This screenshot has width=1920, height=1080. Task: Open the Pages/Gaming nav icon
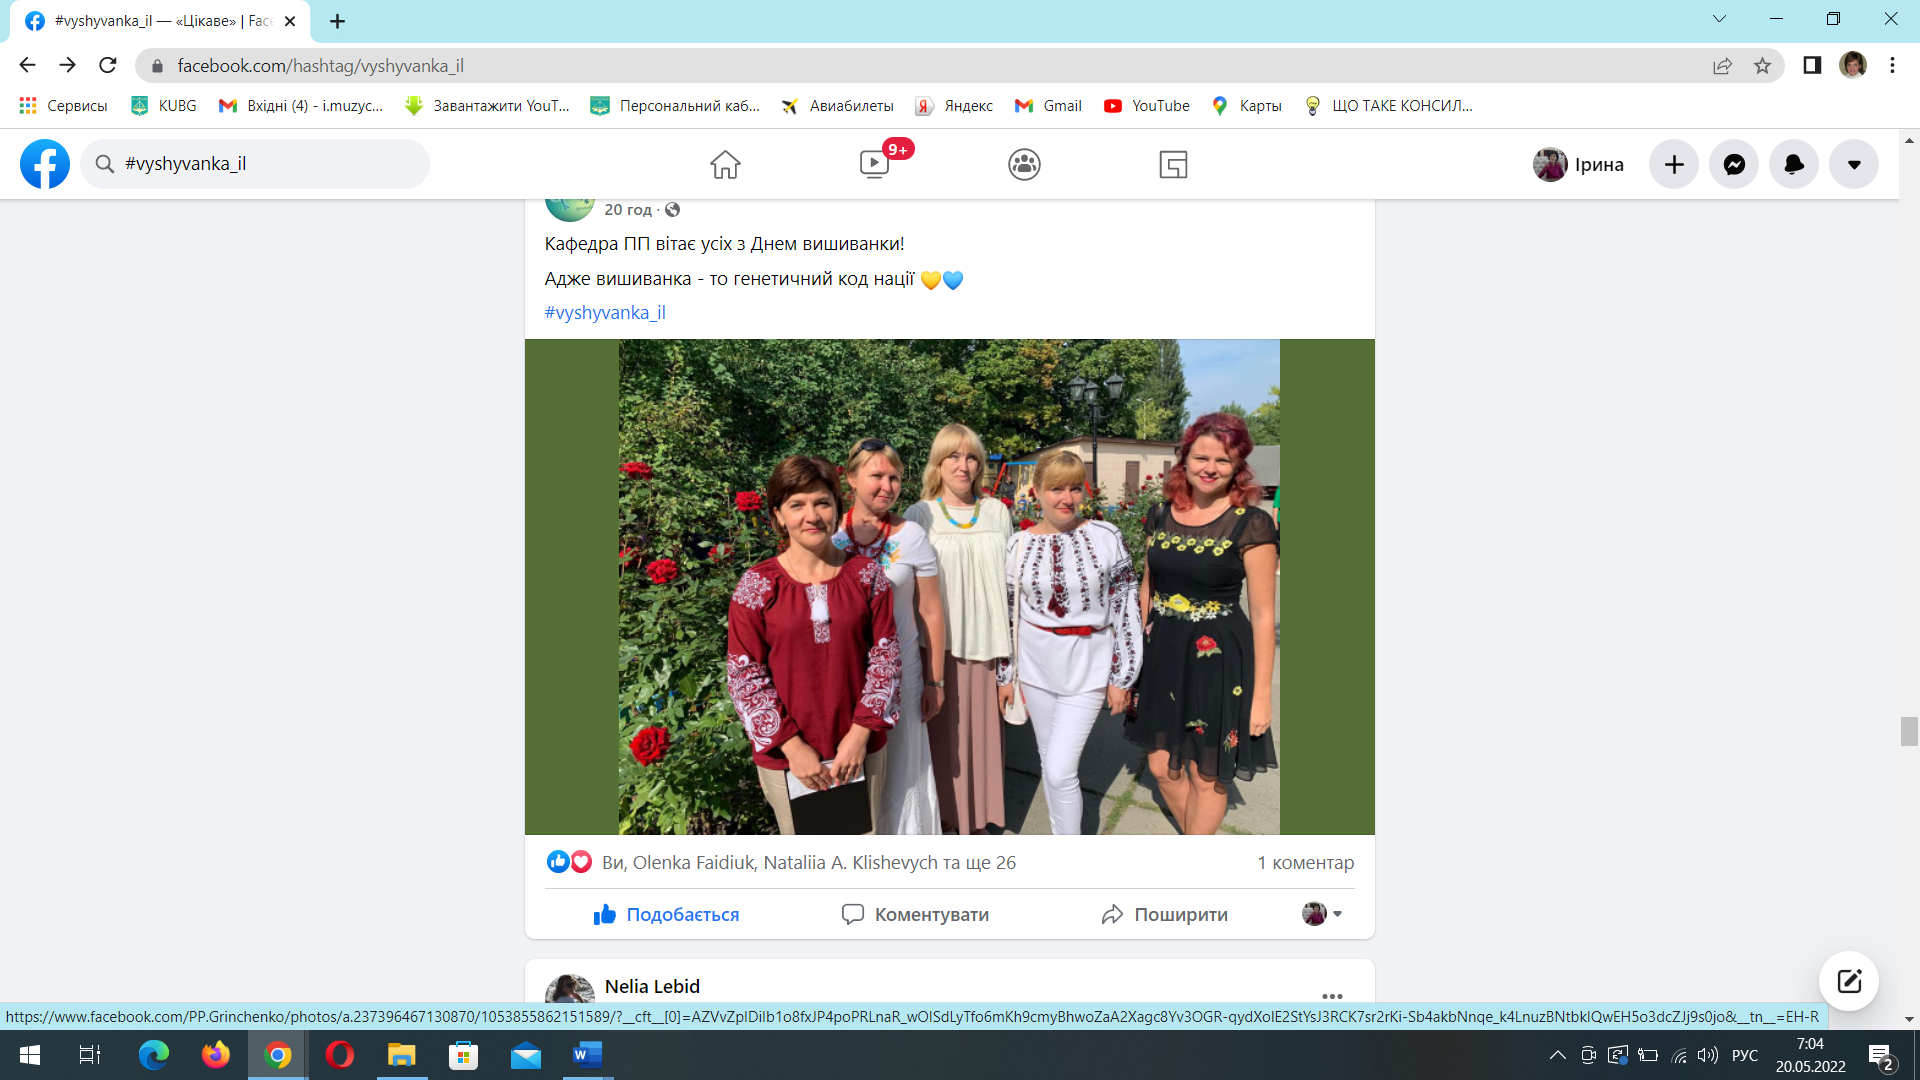pyautogui.click(x=1173, y=164)
